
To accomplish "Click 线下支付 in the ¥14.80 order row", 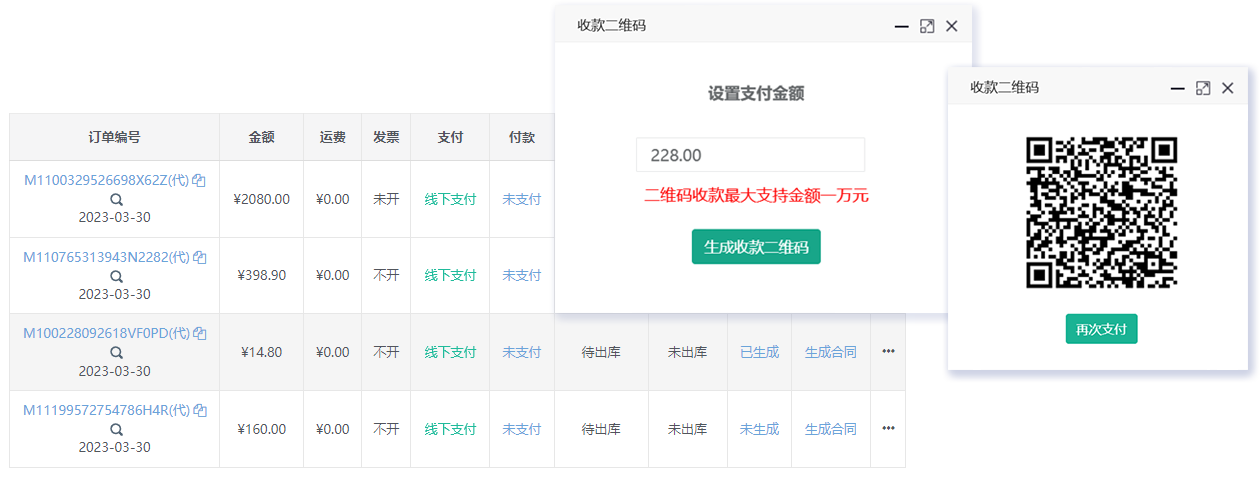I will [x=450, y=352].
